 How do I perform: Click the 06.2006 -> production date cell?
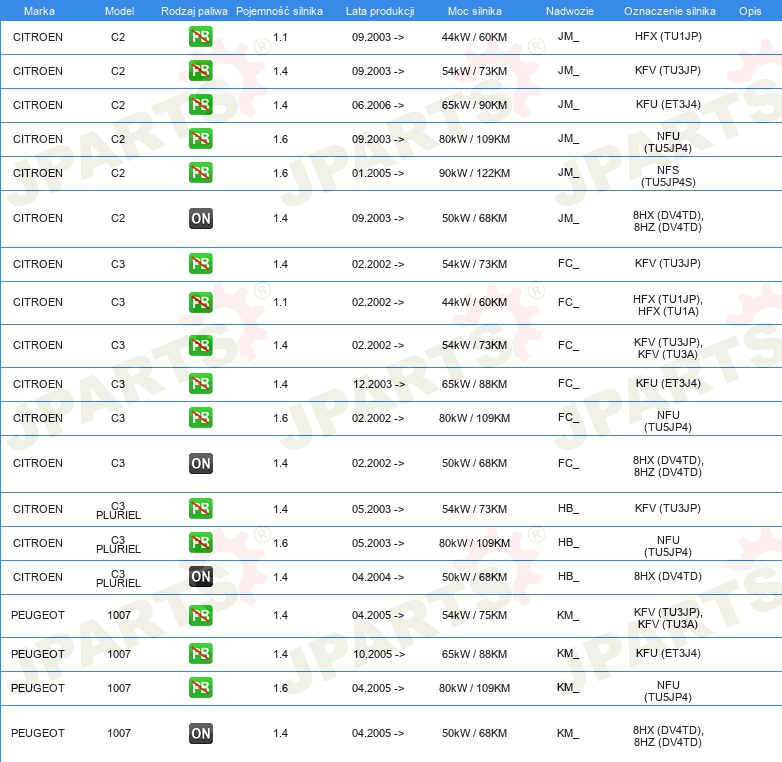pos(378,105)
